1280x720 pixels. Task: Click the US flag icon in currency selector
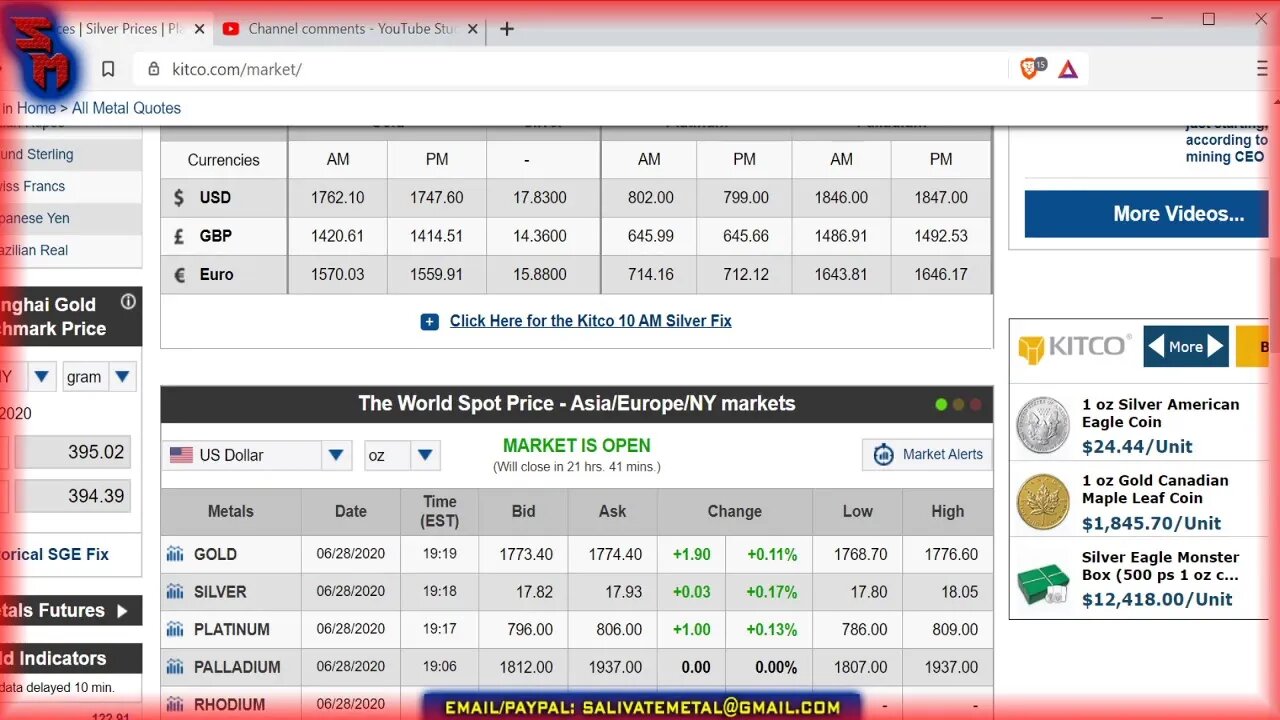[181, 455]
